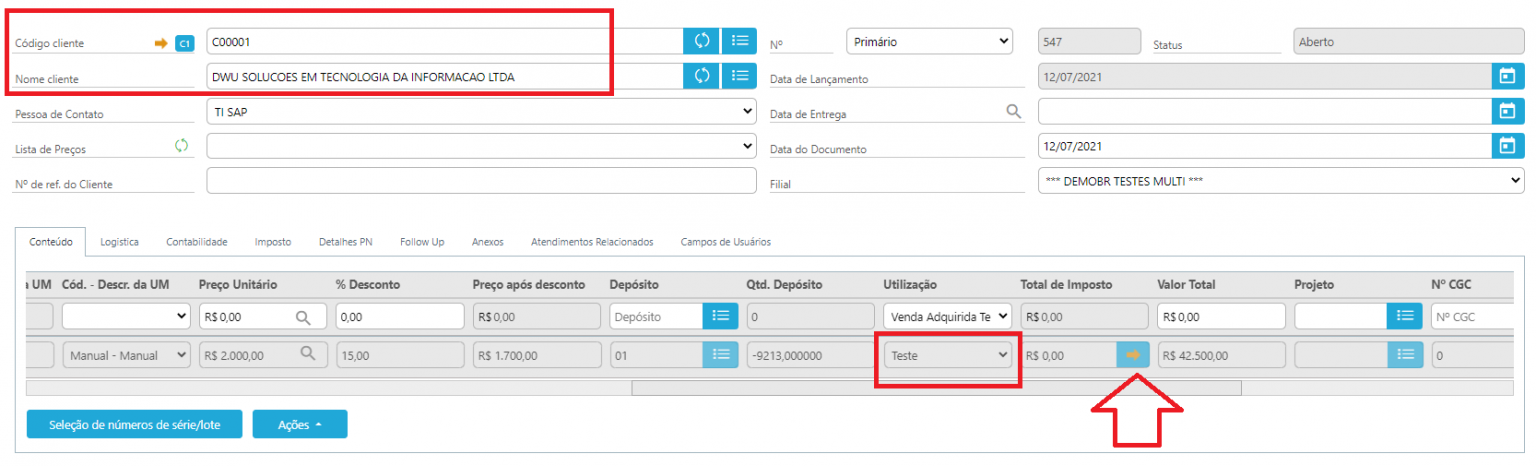Click Seleção de números de série/lote button
1536x466 pixels.
click(135, 424)
